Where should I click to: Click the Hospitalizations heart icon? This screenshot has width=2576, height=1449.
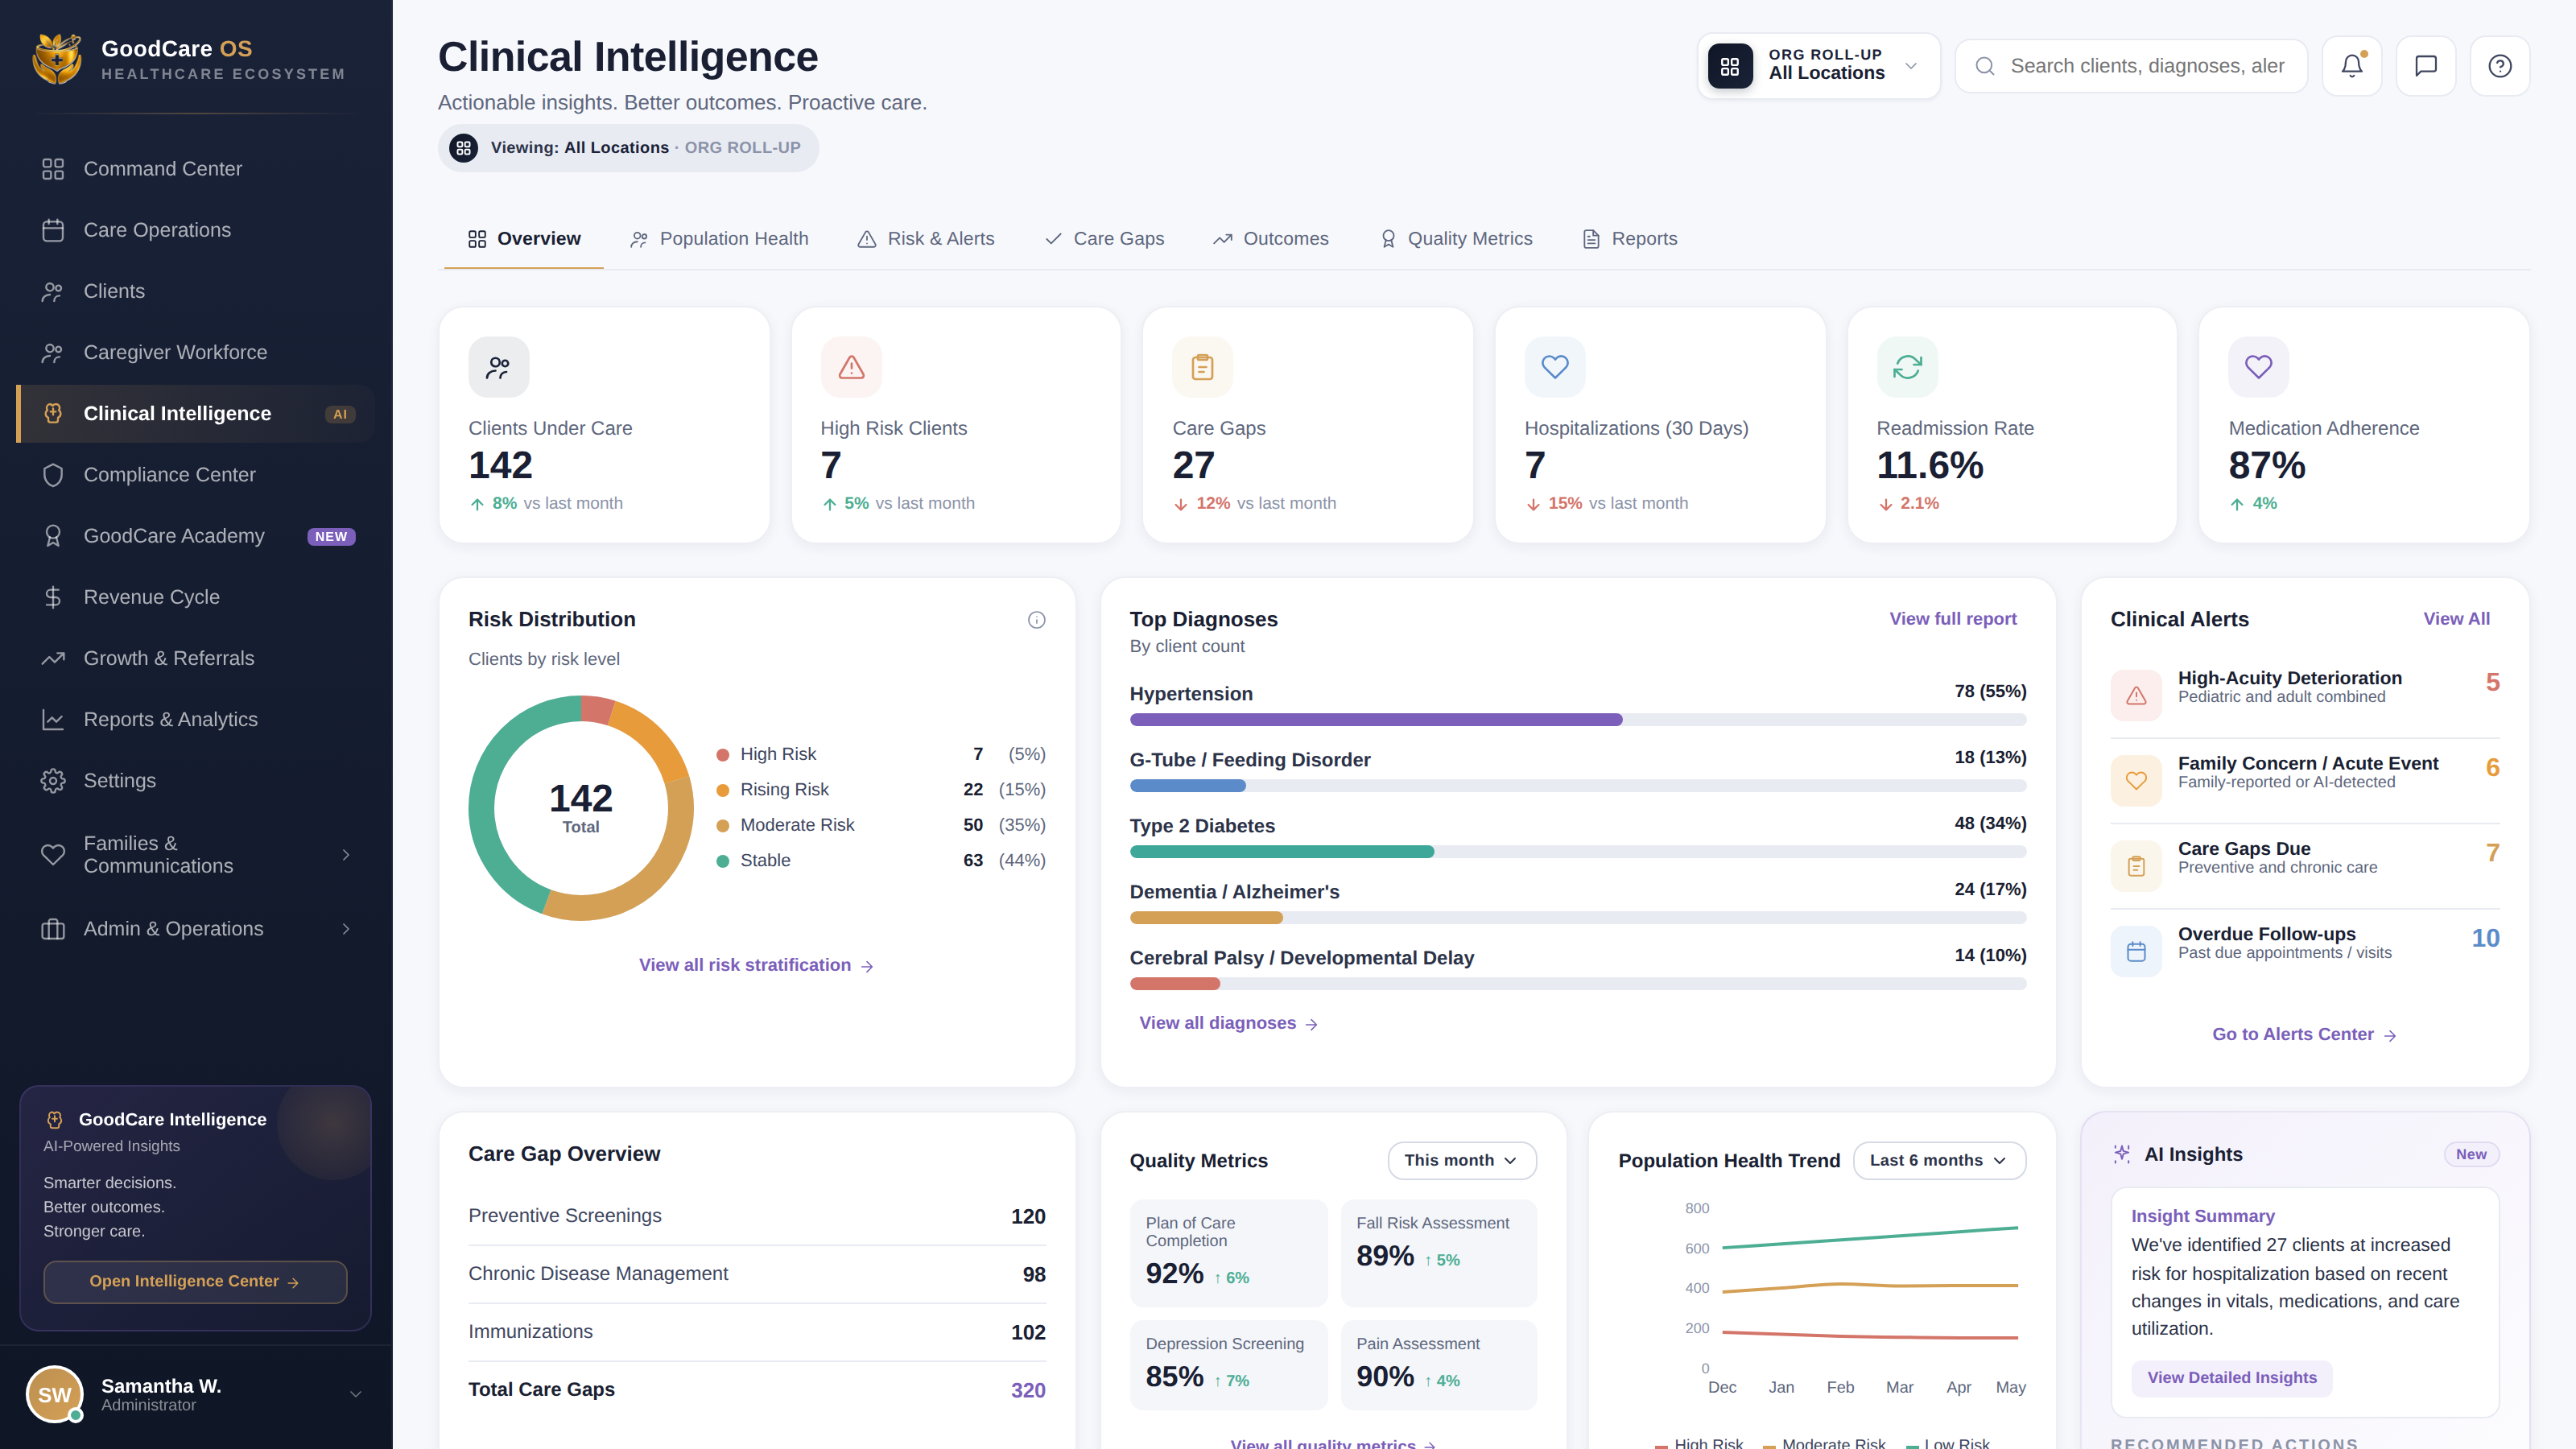click(x=1554, y=367)
